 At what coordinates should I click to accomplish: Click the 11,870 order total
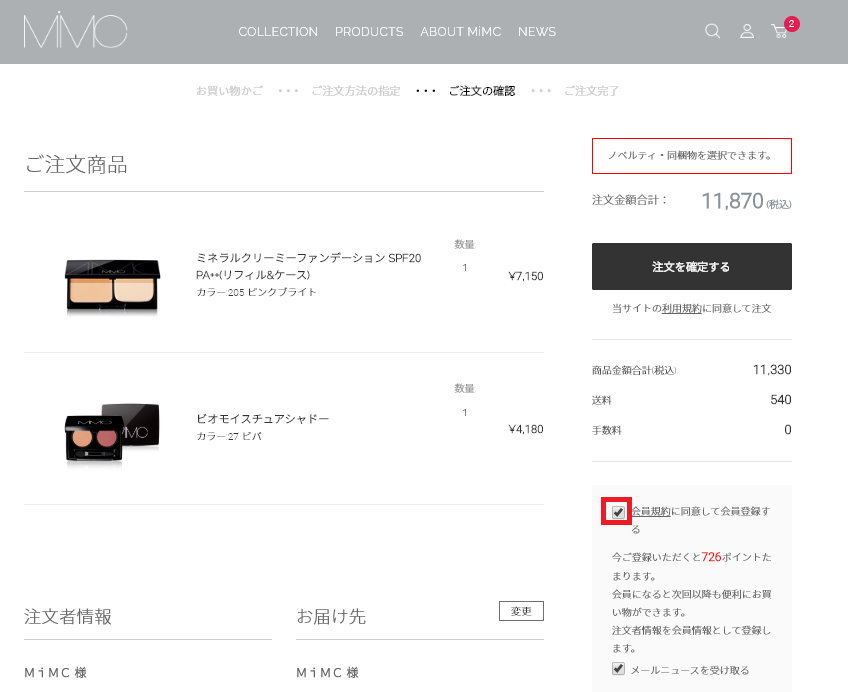[x=732, y=201]
